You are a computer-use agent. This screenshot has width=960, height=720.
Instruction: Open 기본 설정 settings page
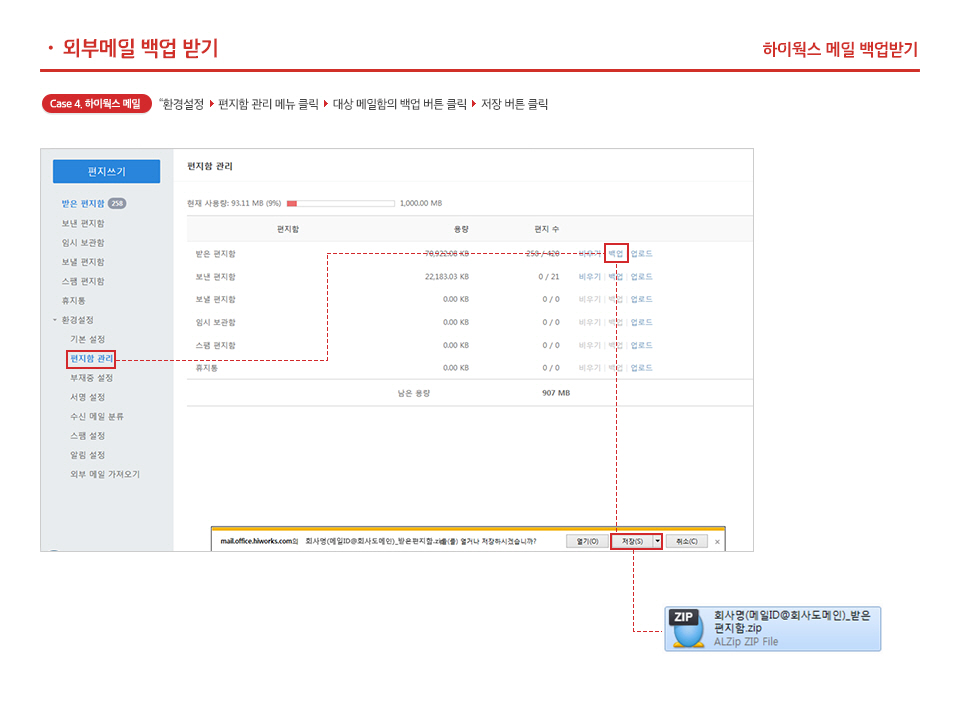(x=87, y=340)
